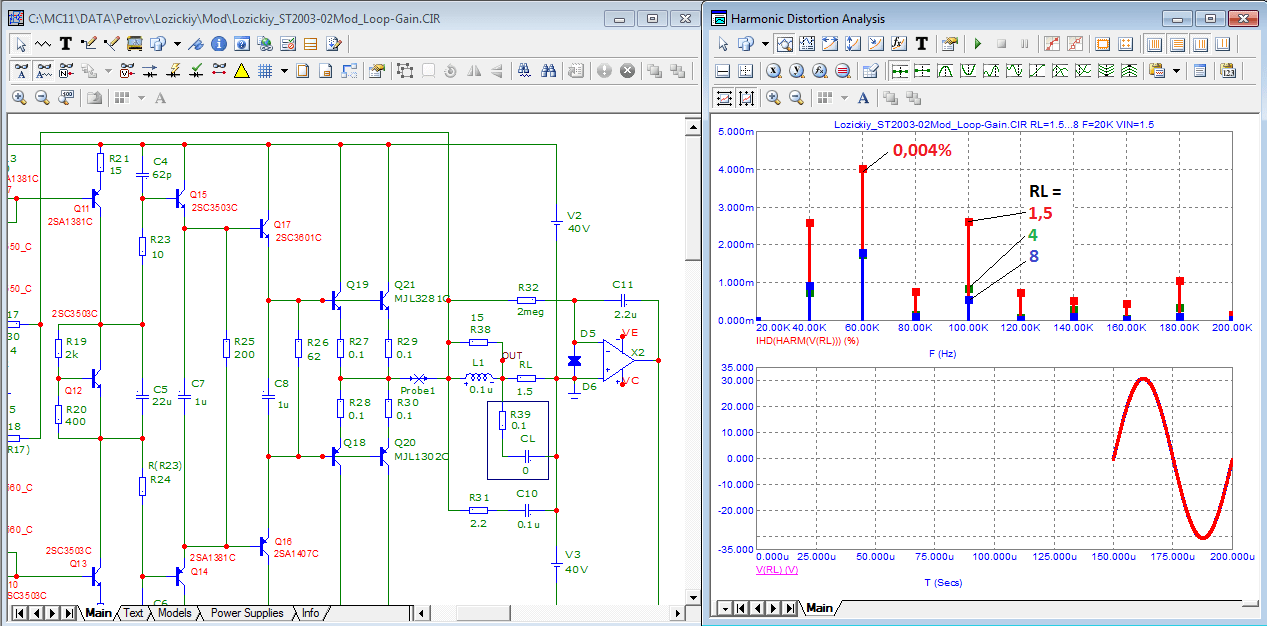1267x626 pixels.
Task: Toggle currents display icon
Action: coord(150,70)
